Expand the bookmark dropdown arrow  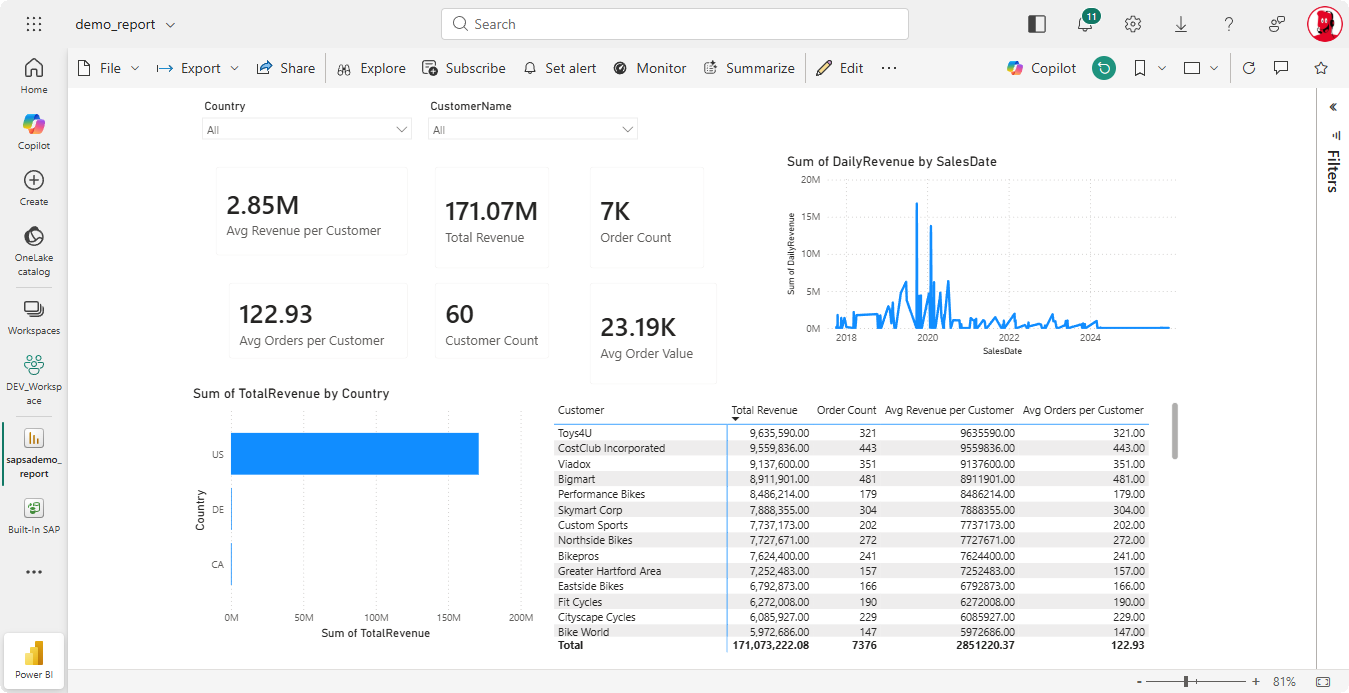[x=1162, y=68]
